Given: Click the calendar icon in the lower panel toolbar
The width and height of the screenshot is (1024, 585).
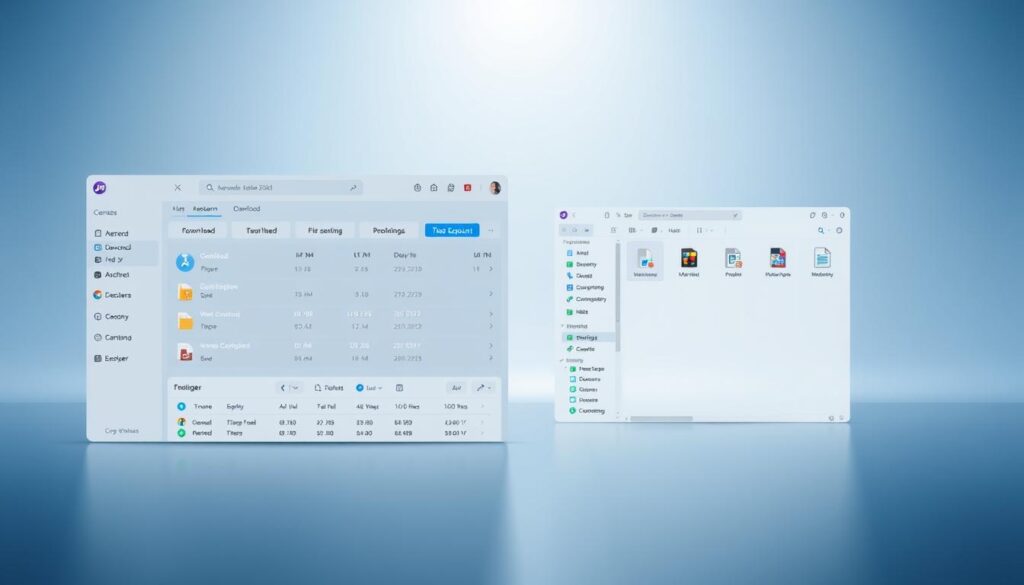Looking at the screenshot, I should [x=399, y=387].
